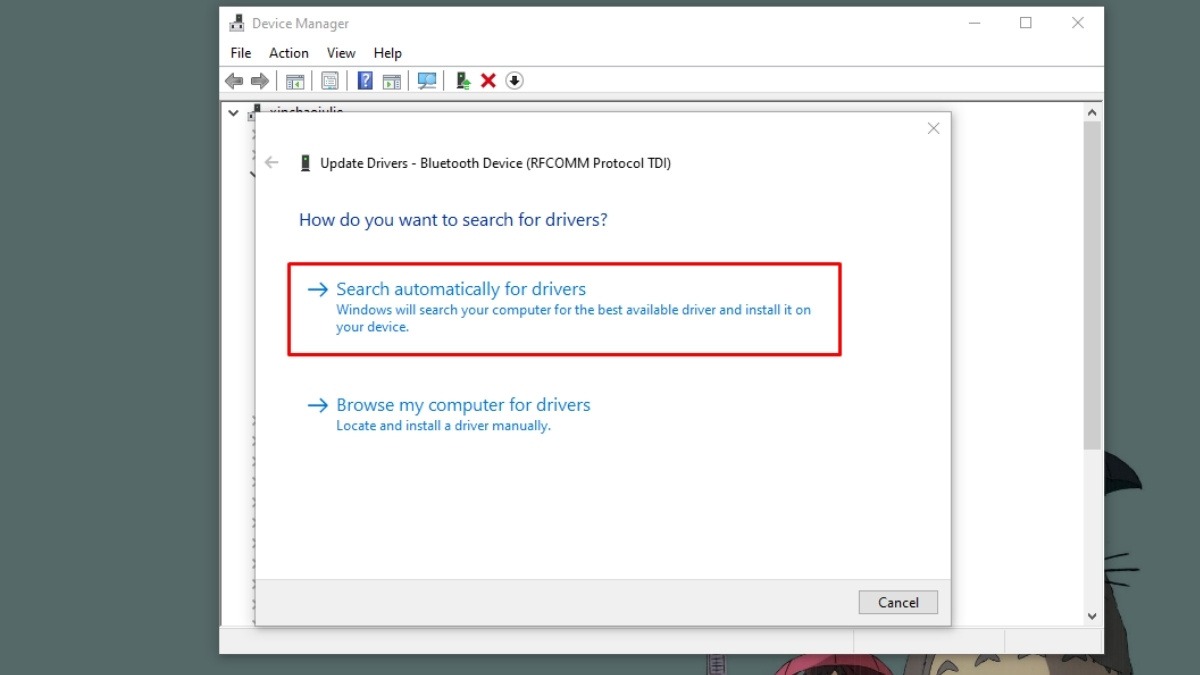Choose Search automatically for drivers
Image resolution: width=1200 pixels, height=675 pixels.
point(564,309)
